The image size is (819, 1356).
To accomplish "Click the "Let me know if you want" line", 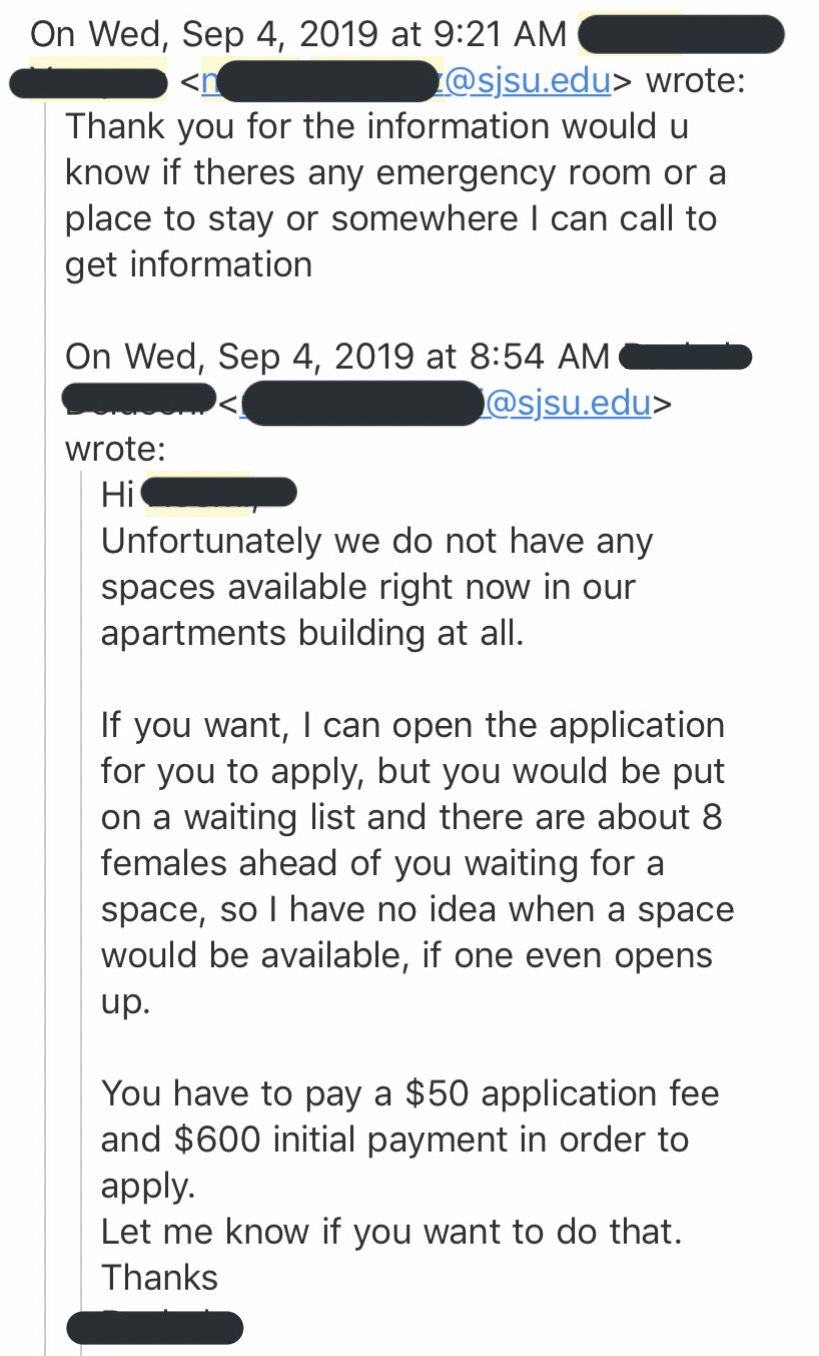I will [x=390, y=1231].
